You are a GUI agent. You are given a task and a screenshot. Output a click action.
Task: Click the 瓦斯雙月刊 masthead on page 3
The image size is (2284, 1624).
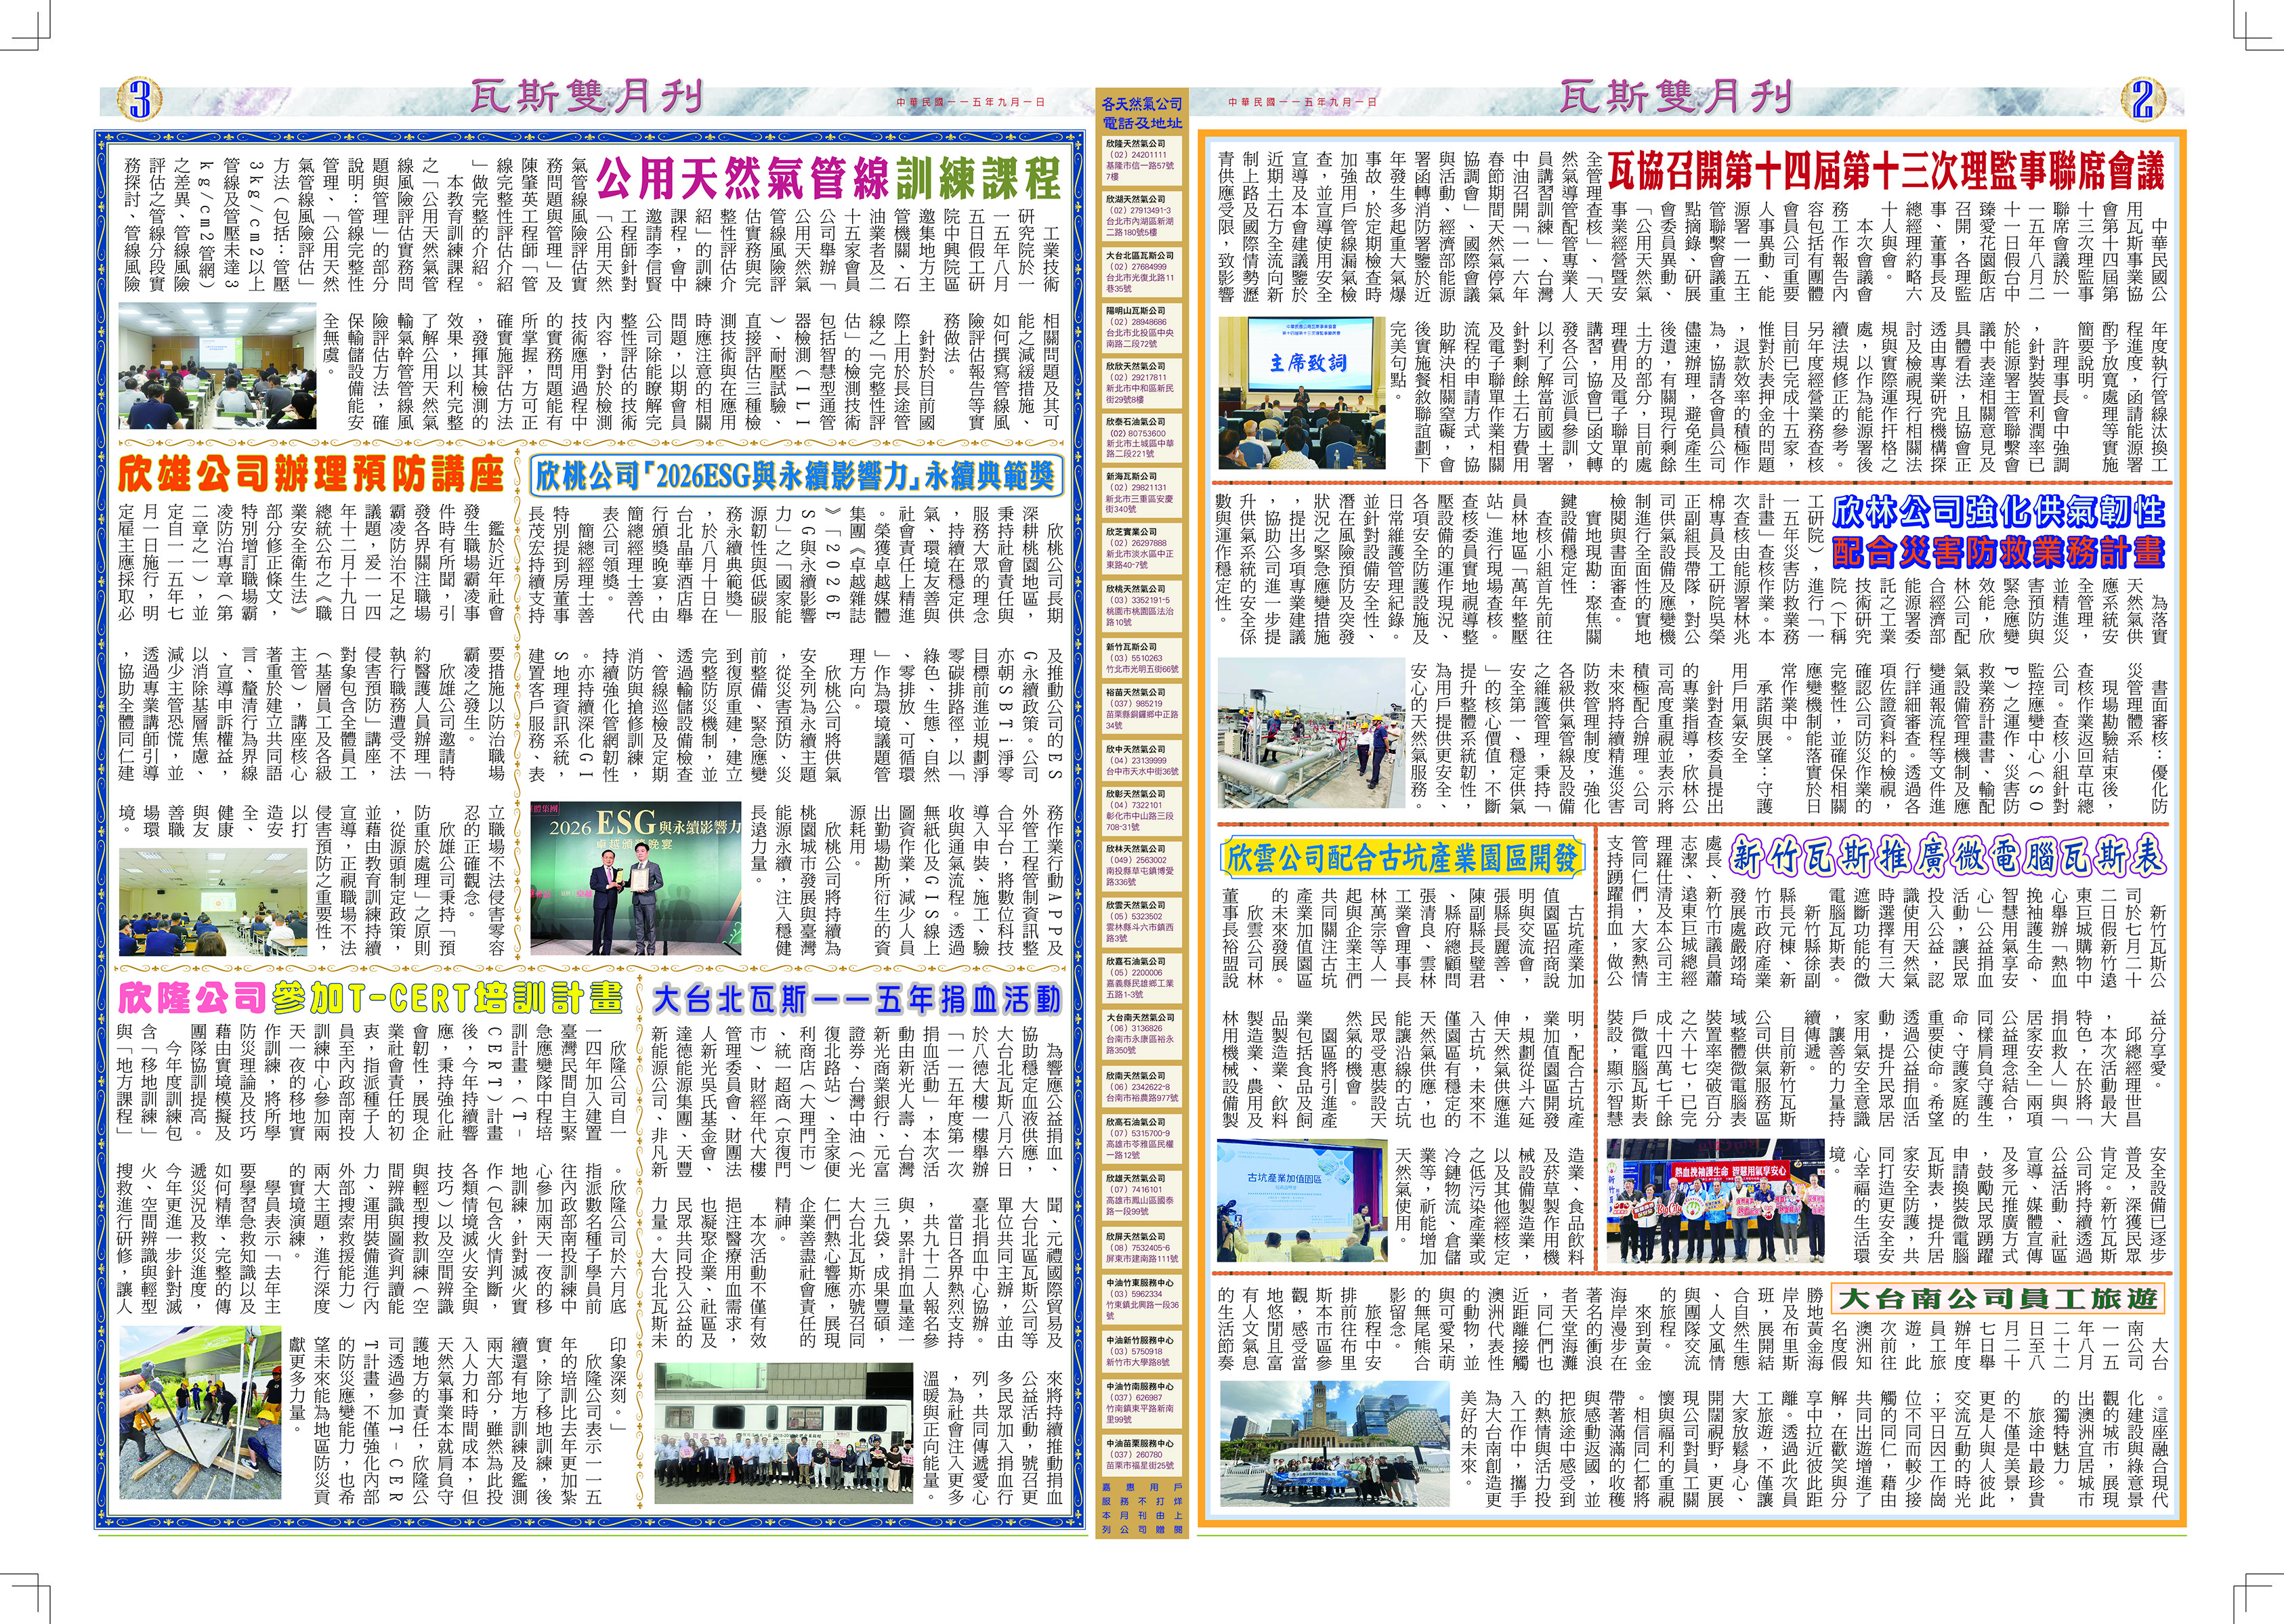pyautogui.click(x=587, y=98)
